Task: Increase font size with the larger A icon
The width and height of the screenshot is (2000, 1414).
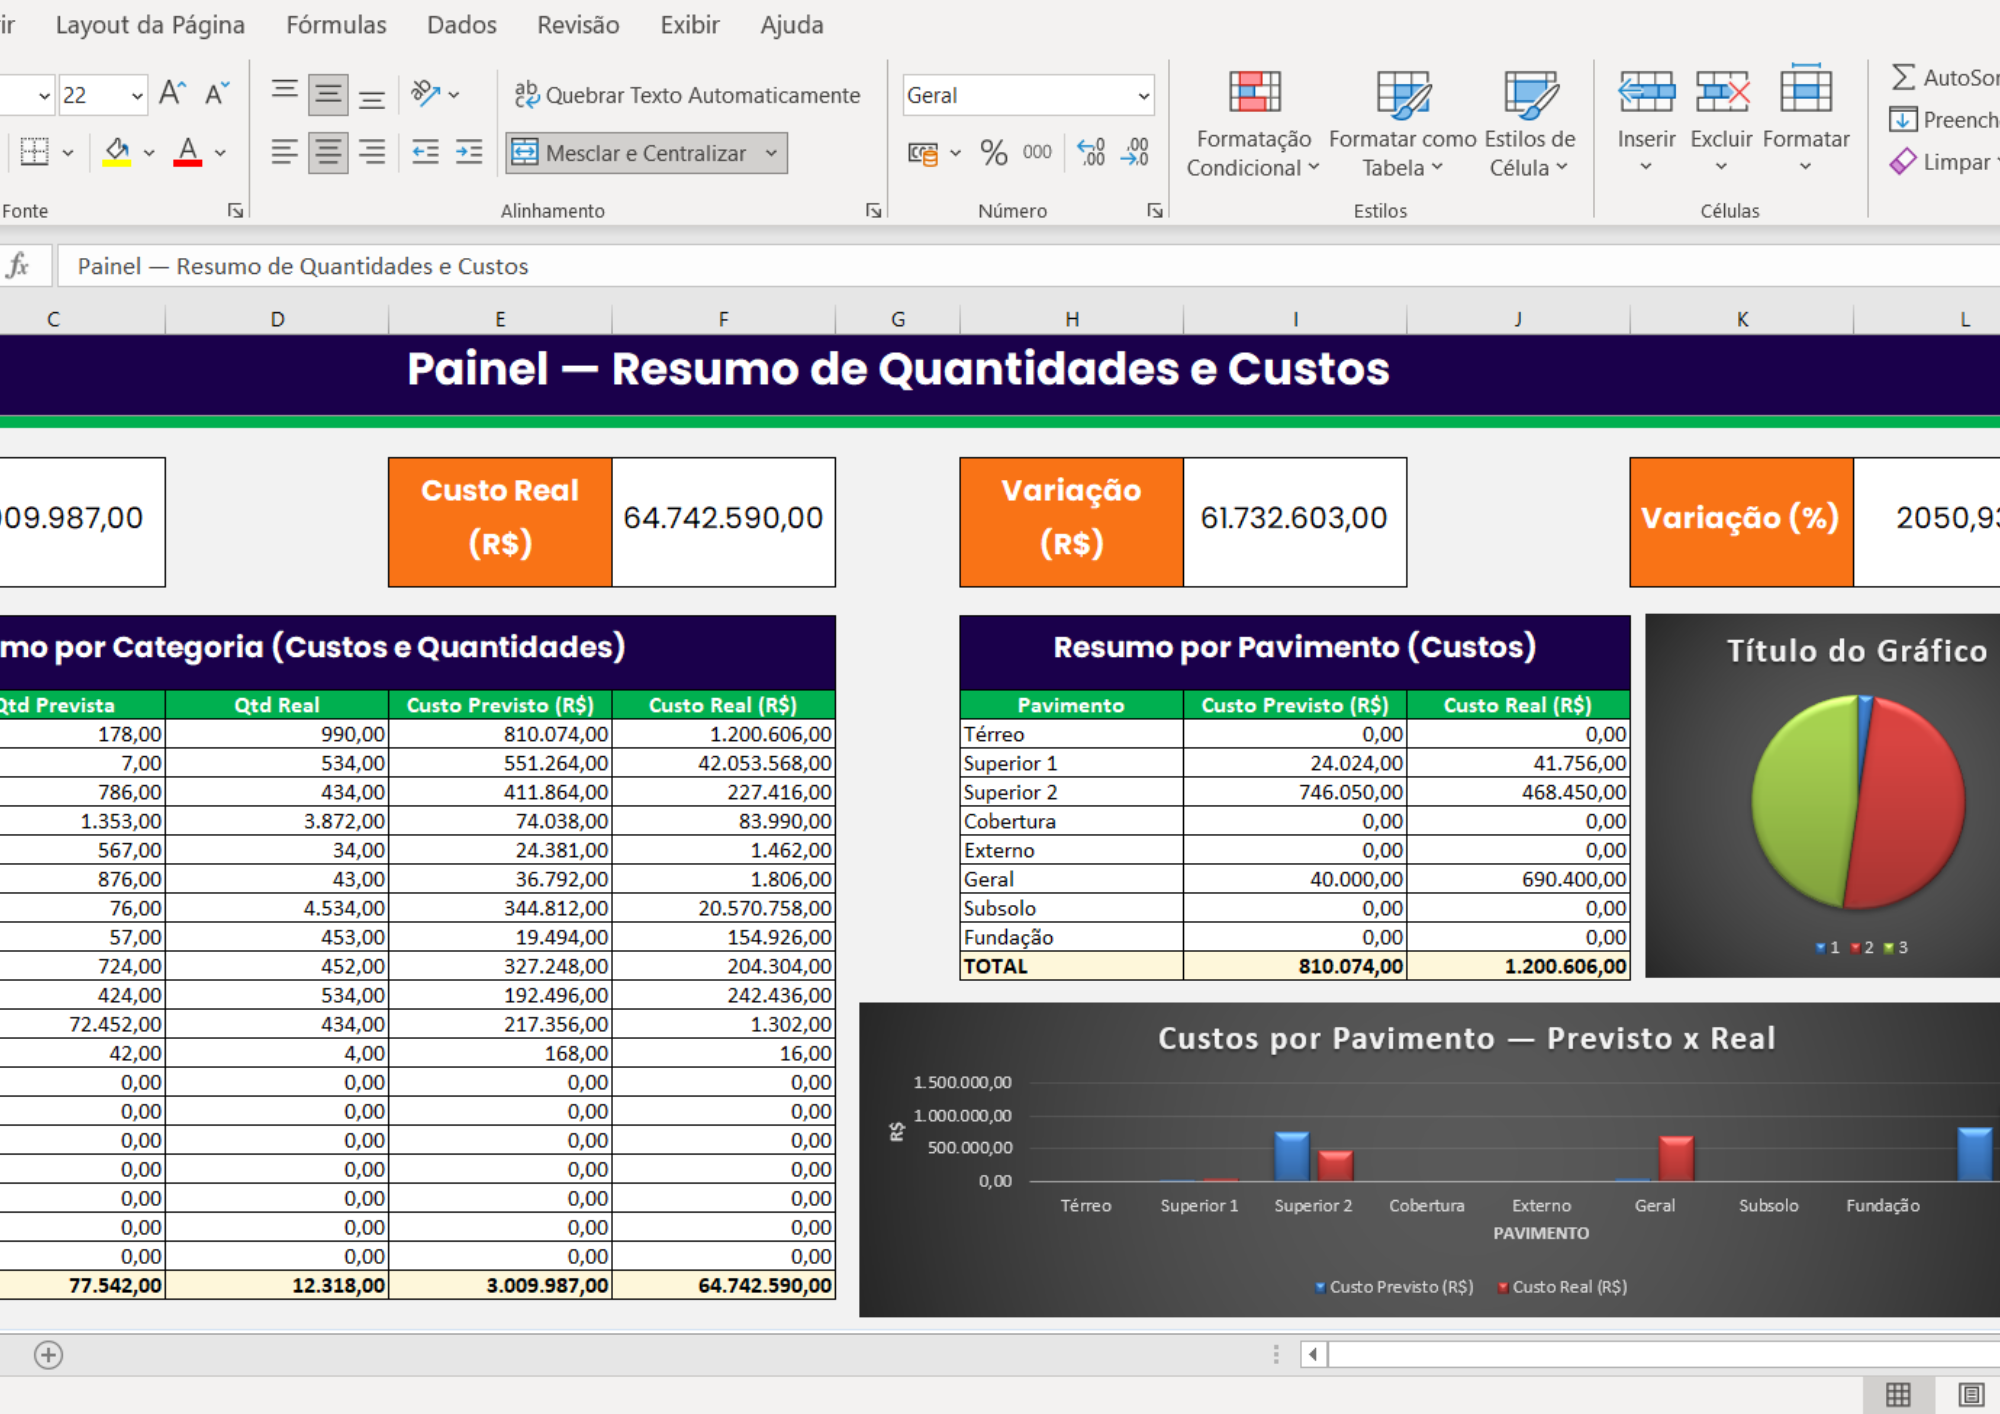Action: (172, 94)
